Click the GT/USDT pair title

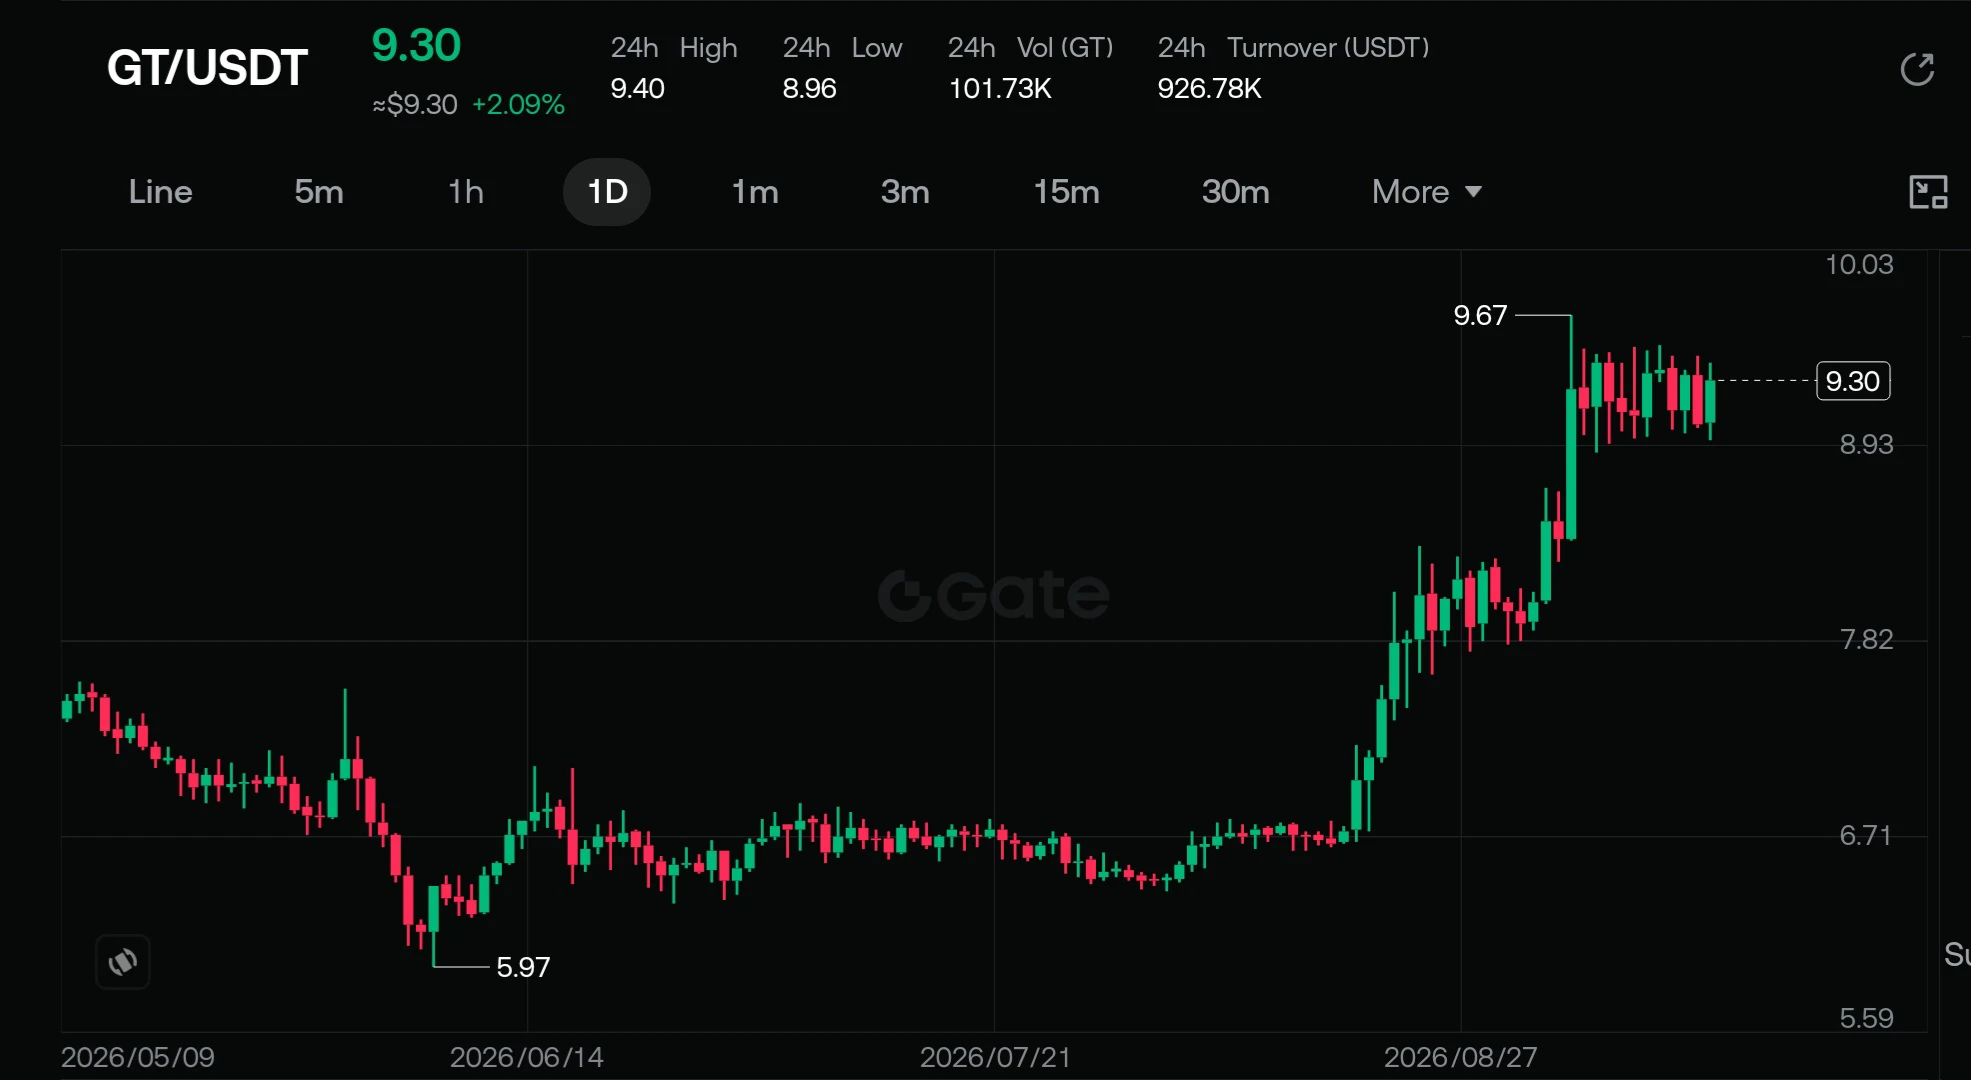207,68
